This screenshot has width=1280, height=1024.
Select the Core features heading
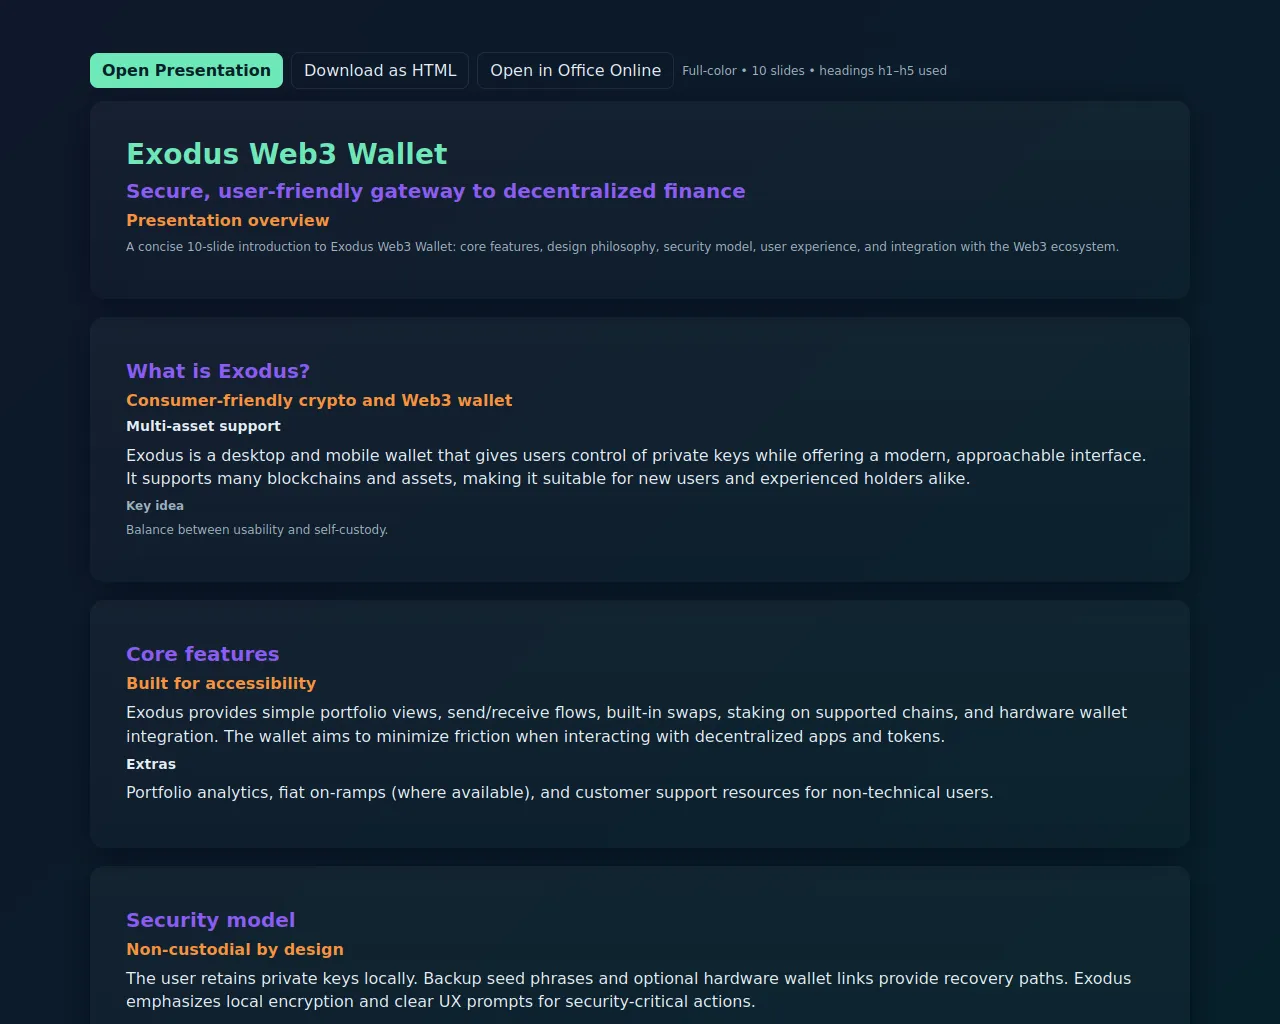point(203,654)
